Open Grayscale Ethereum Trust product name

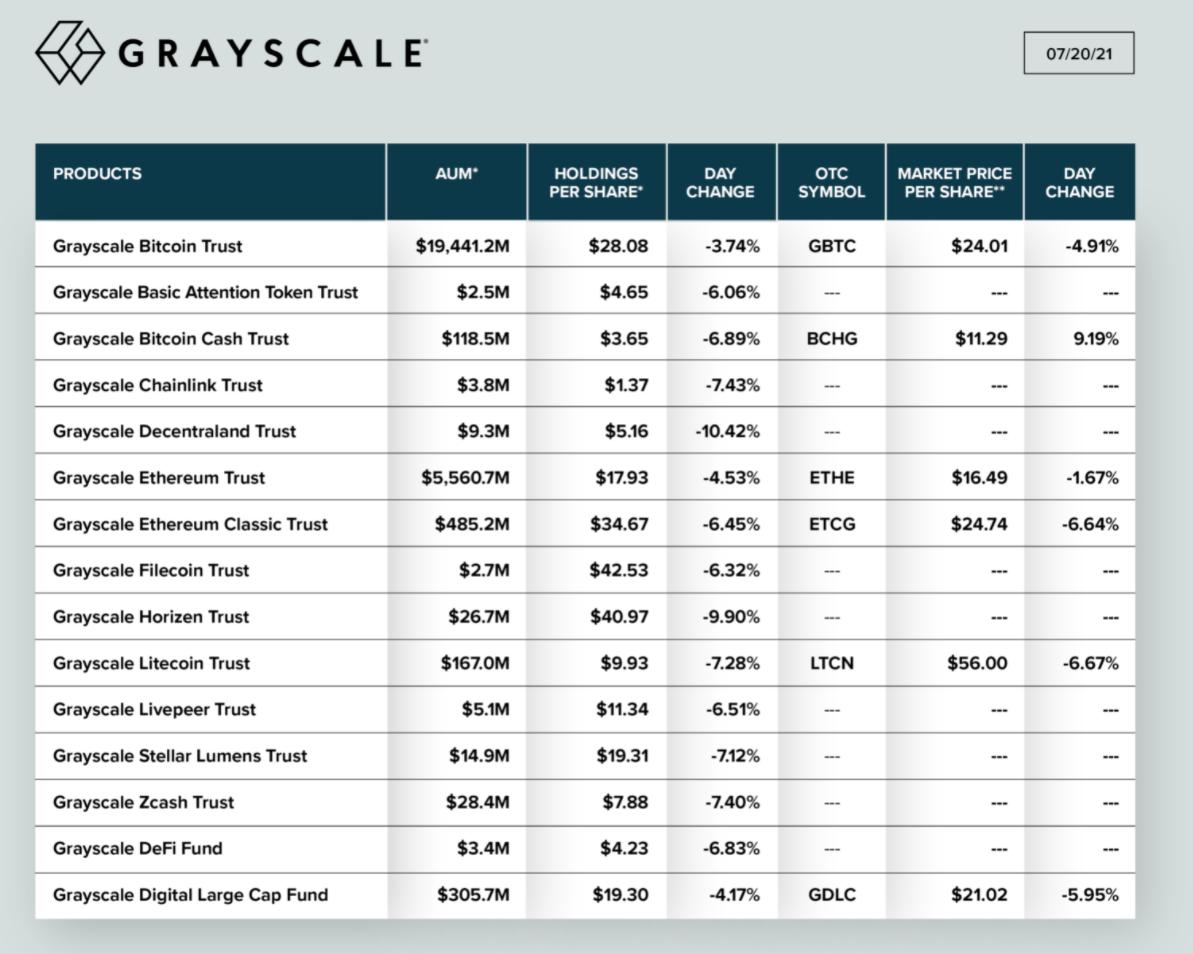[159, 478]
